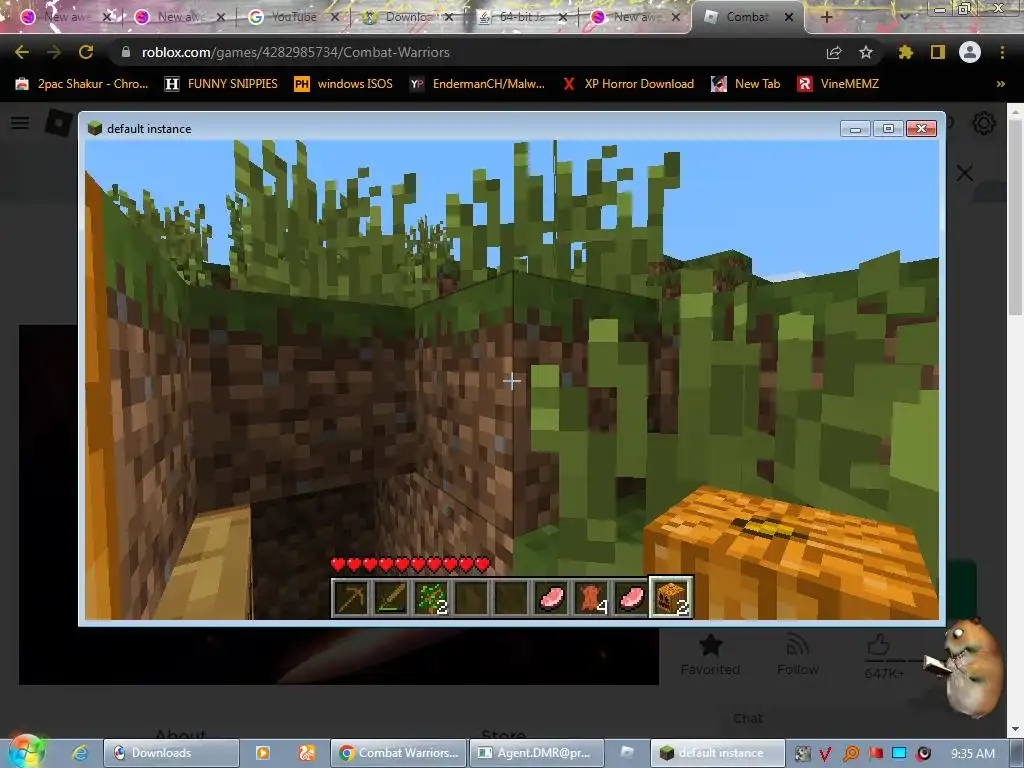Open the VineMEMZ bookmark

(x=839, y=84)
